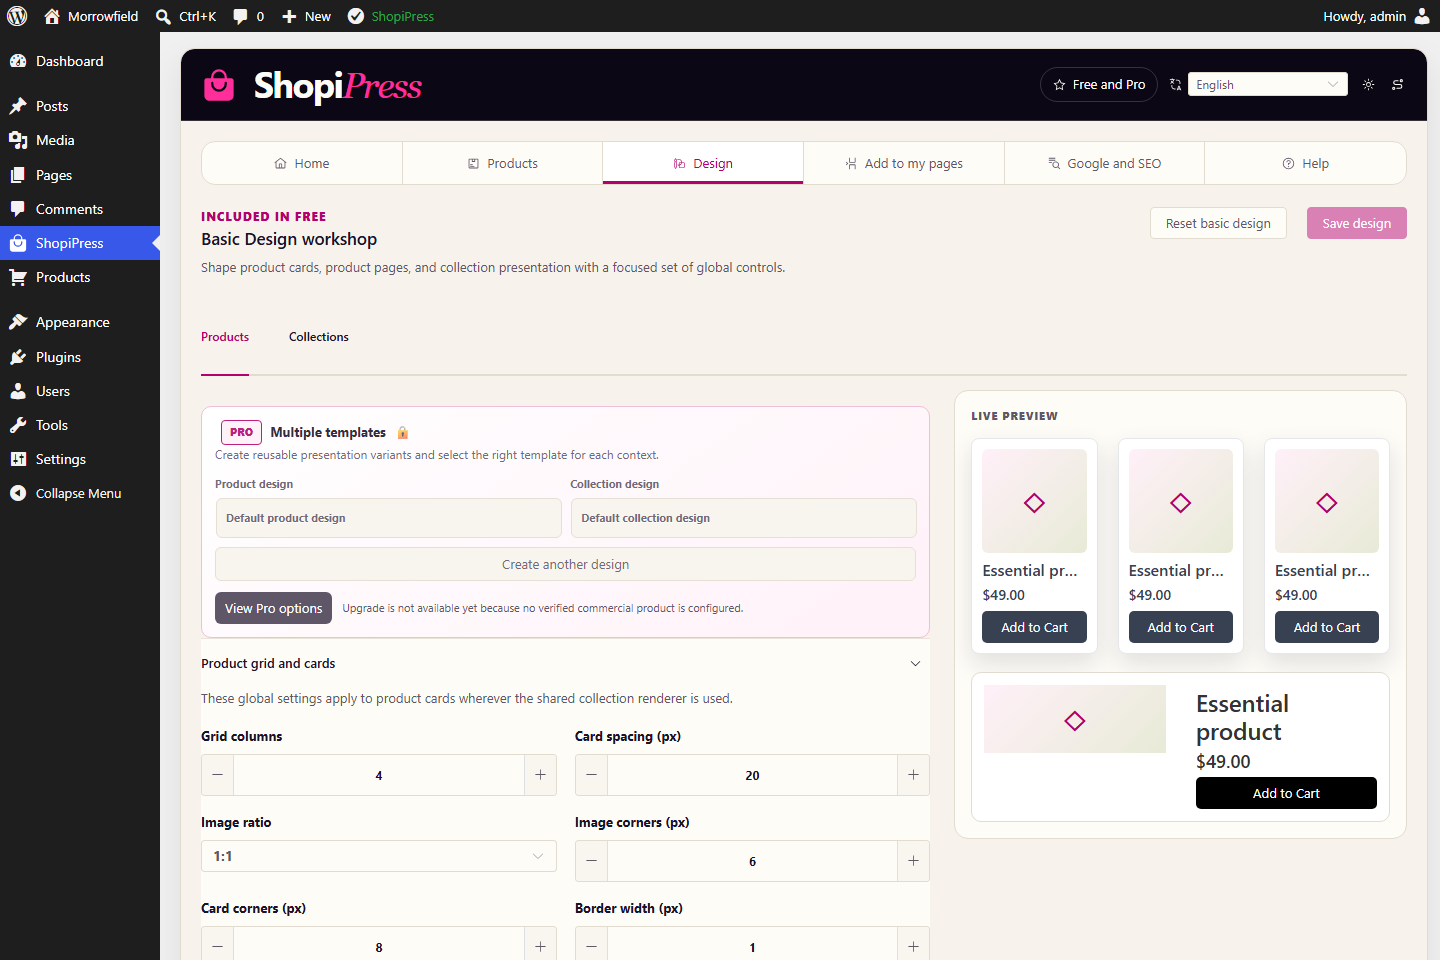Image resolution: width=1440 pixels, height=960 pixels.
Task: Open the Default product design selector
Action: tap(388, 518)
